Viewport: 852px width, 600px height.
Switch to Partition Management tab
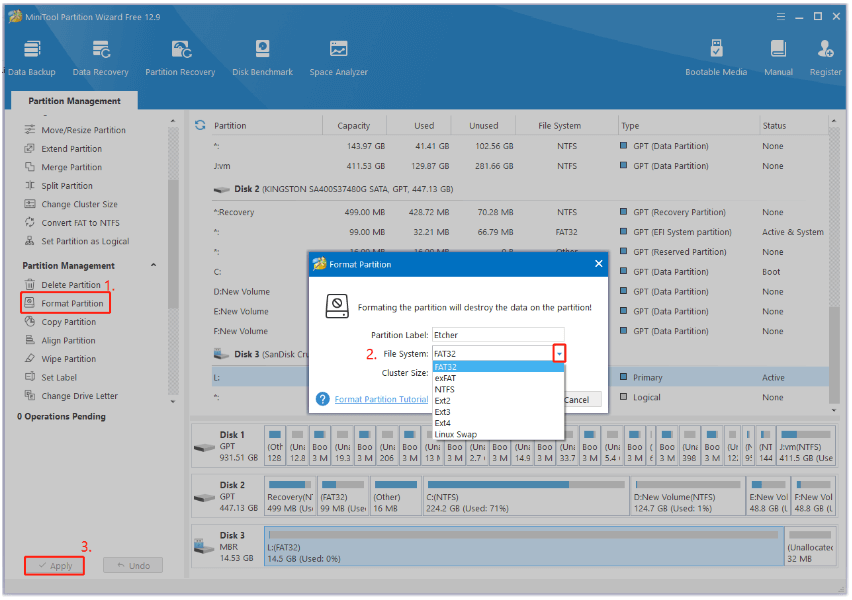[74, 101]
